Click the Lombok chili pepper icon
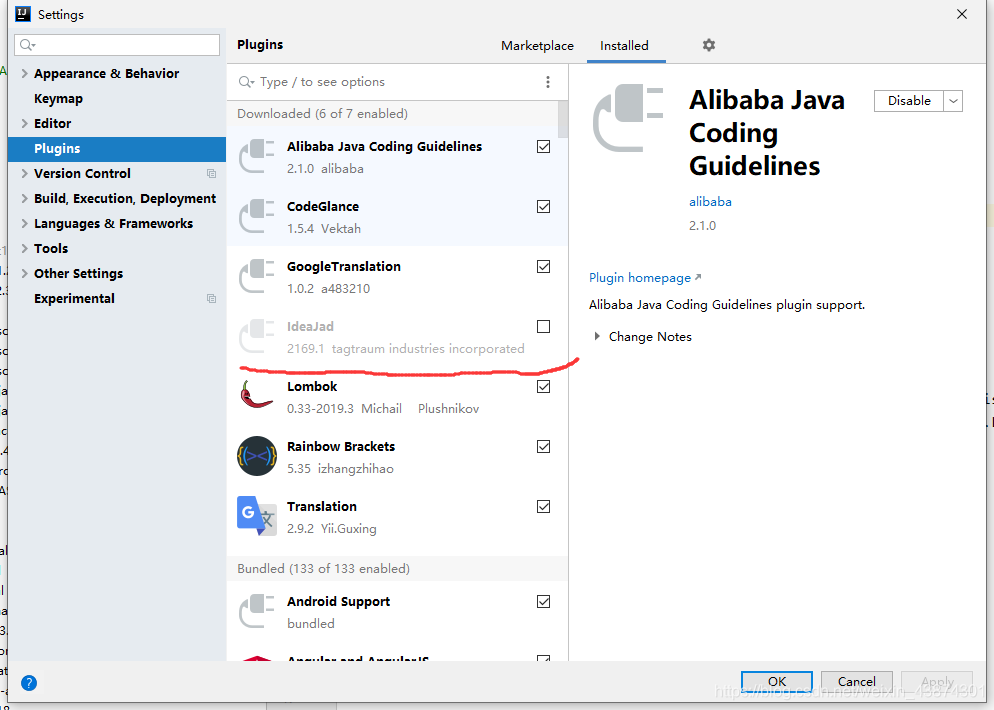Viewport: 994px width, 710px height. 256,395
